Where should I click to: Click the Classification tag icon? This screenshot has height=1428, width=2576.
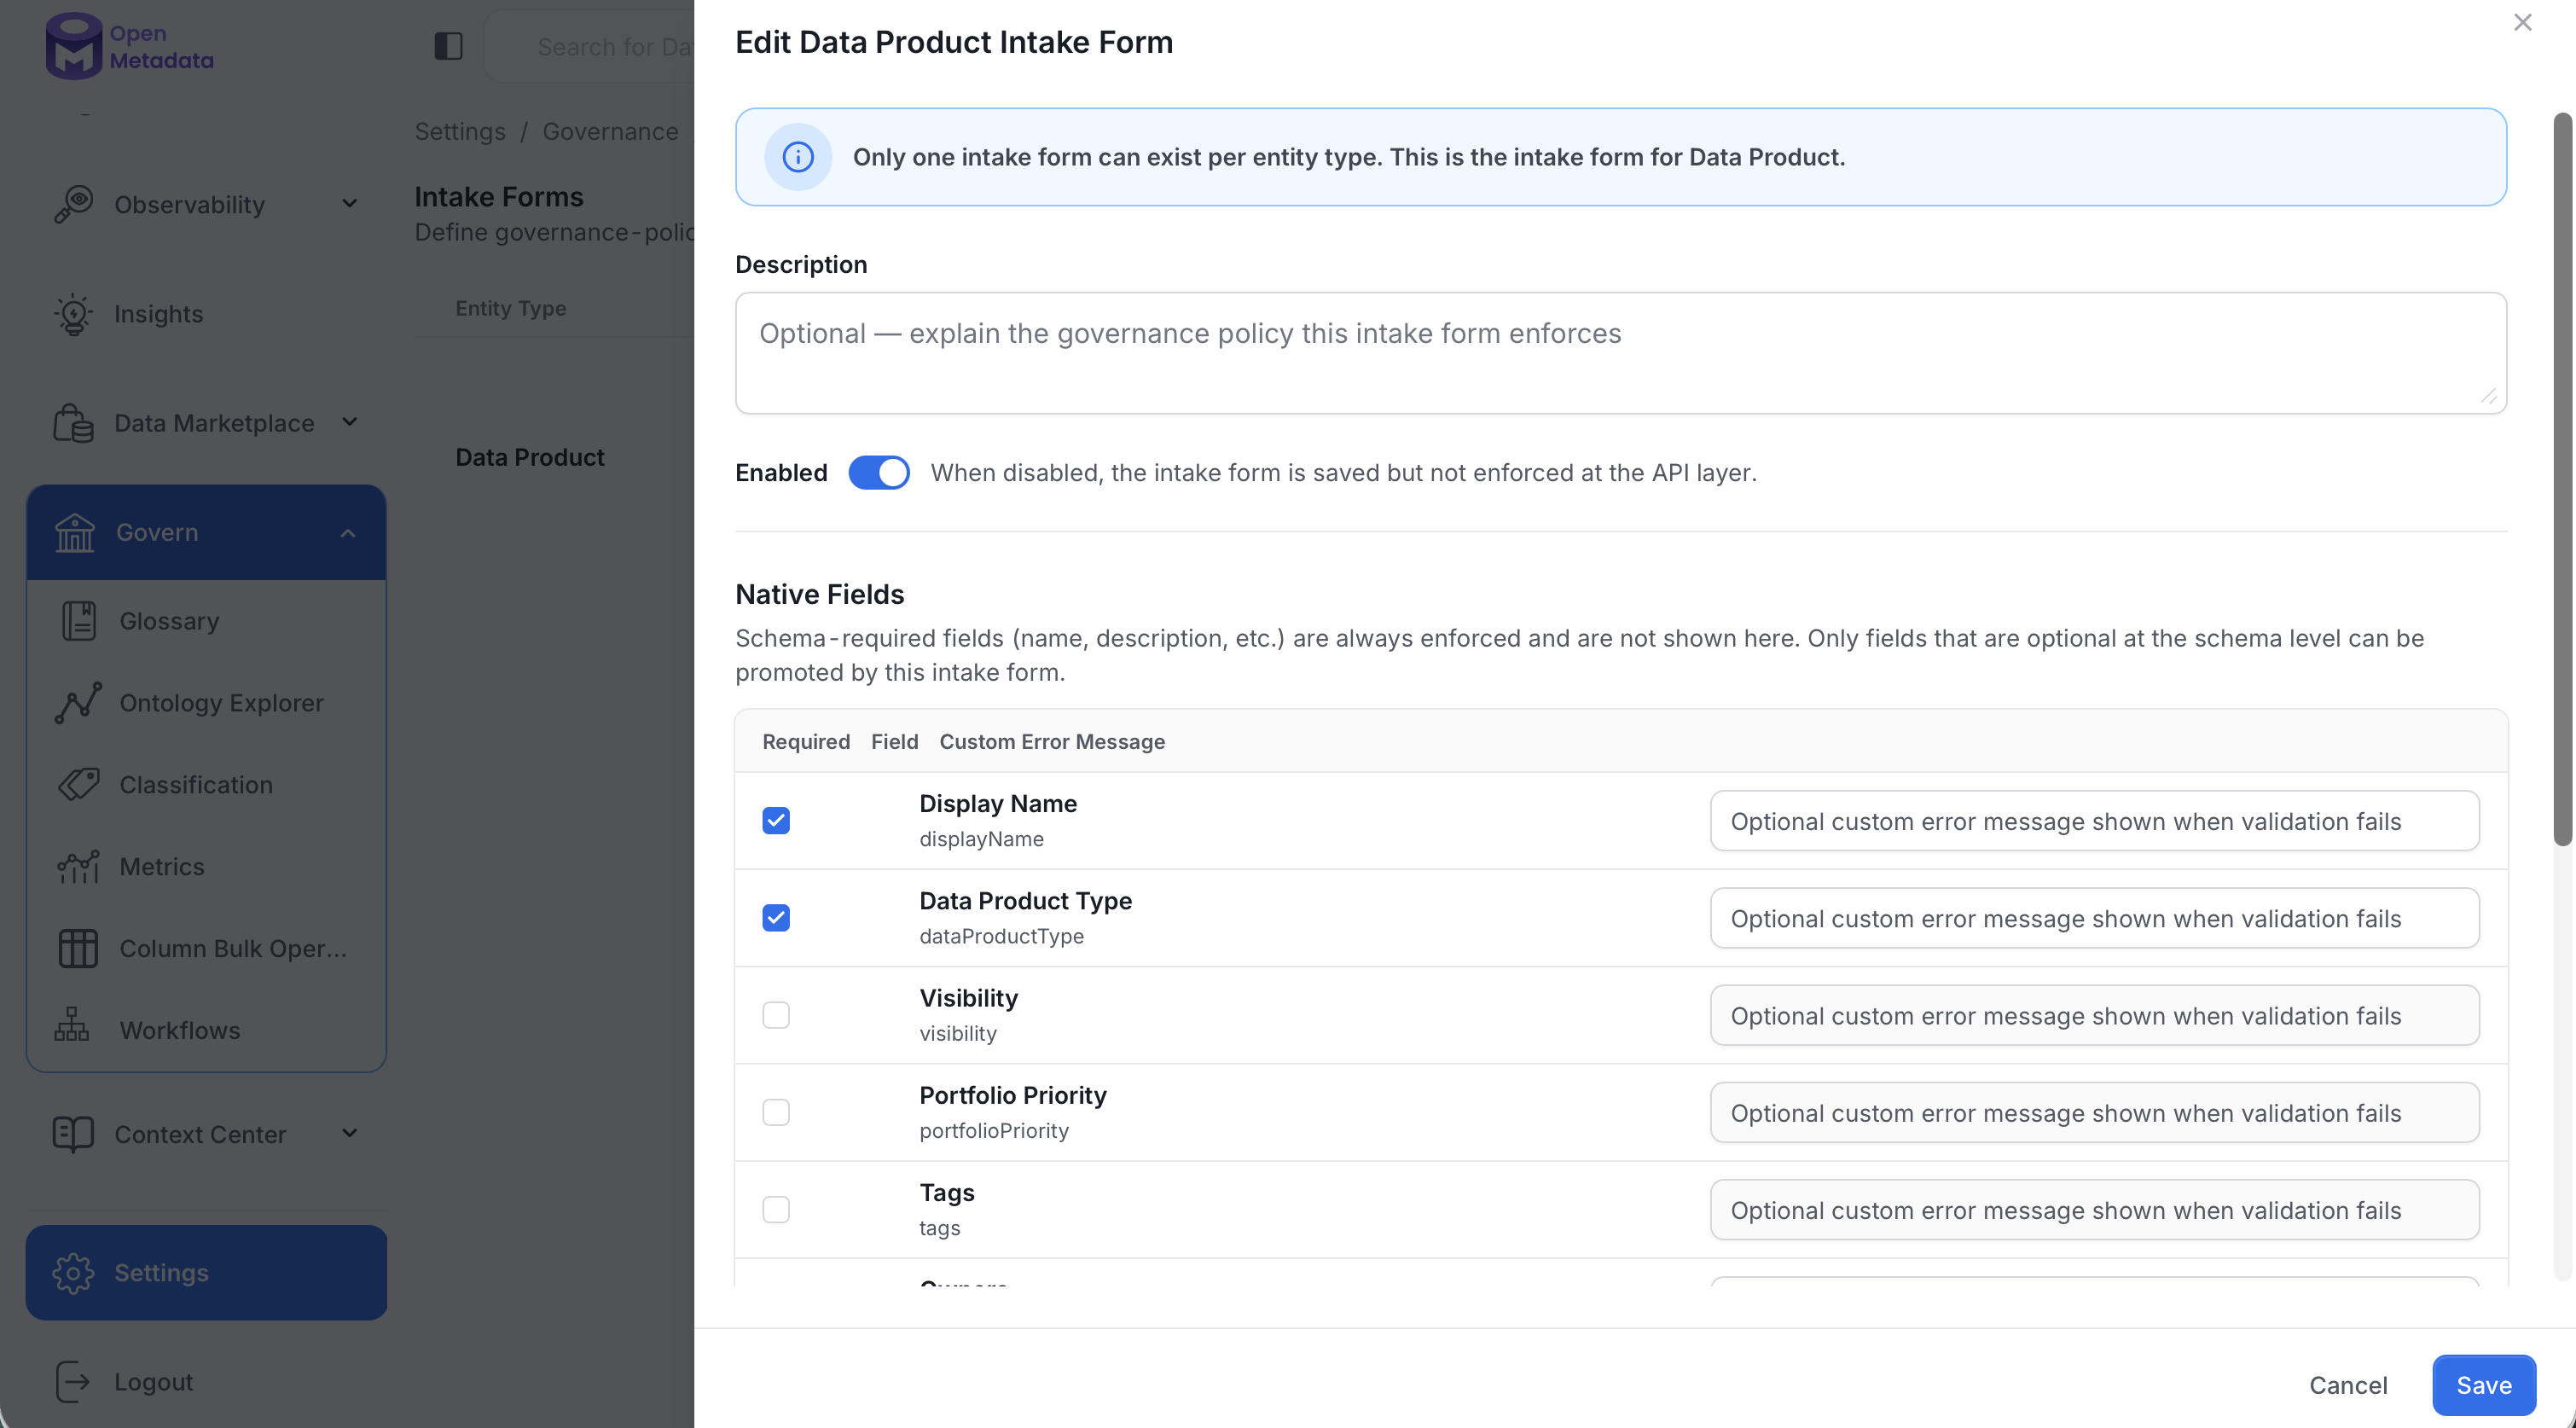(x=79, y=785)
